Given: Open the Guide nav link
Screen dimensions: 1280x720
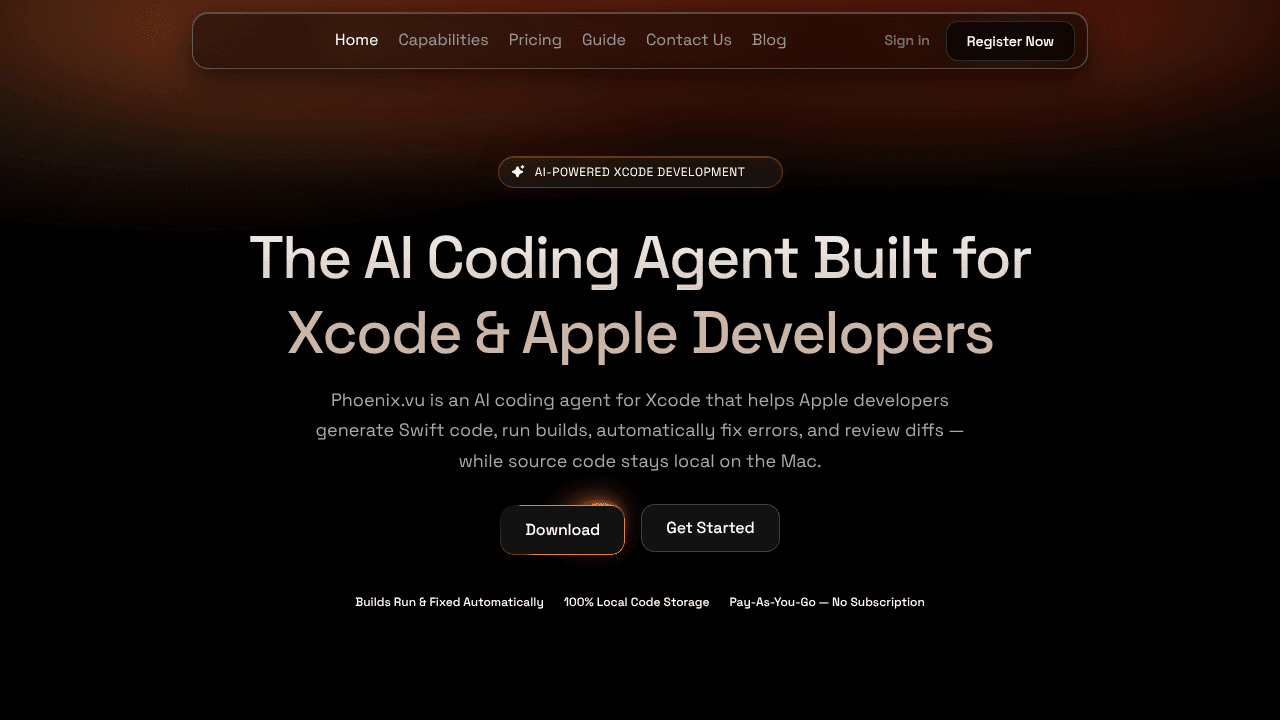Looking at the screenshot, I should pos(604,40).
